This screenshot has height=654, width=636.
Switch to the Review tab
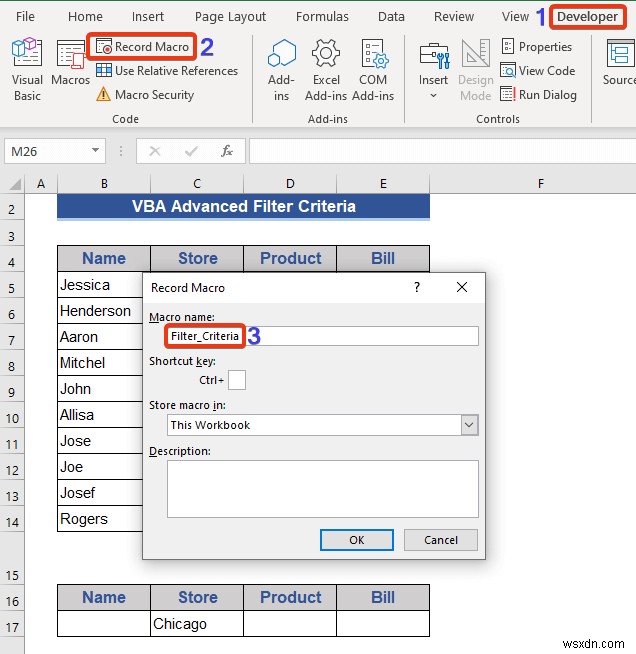pos(454,17)
